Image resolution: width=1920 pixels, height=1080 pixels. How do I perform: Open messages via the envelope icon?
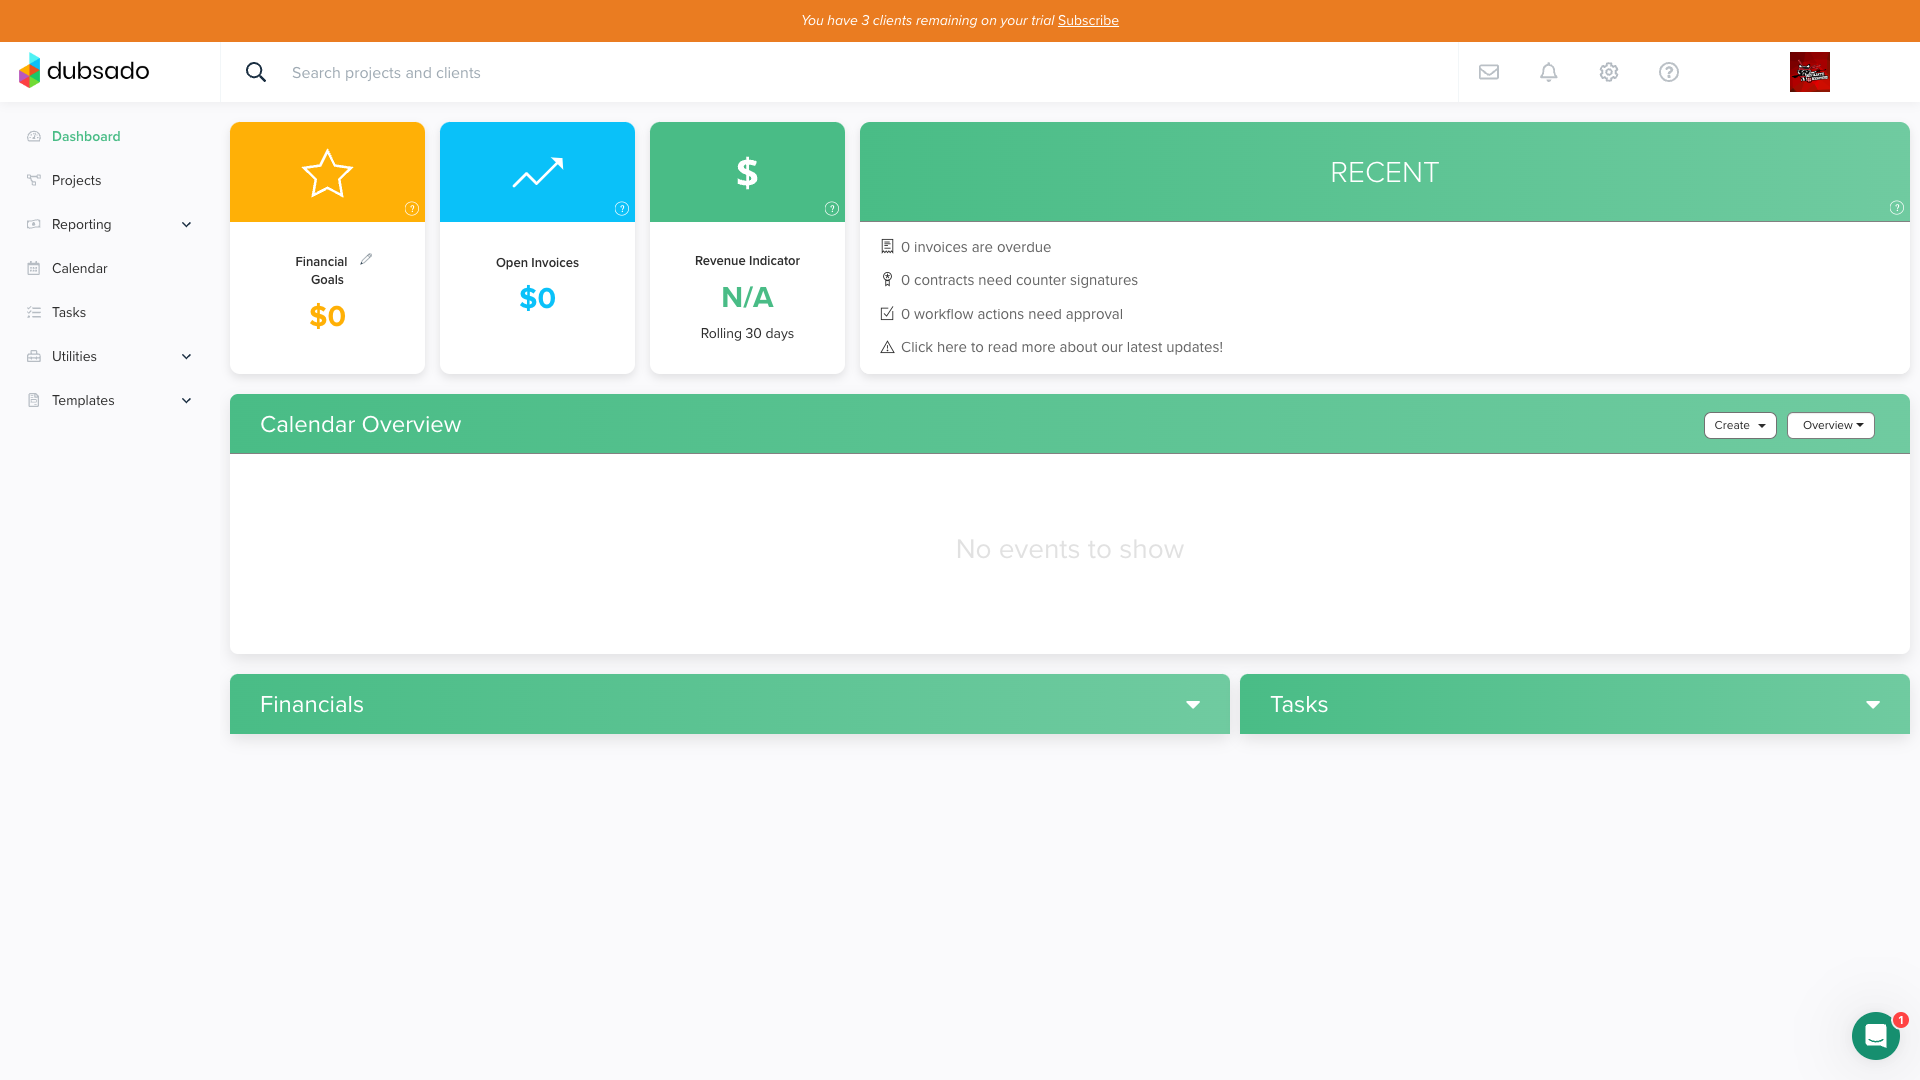point(1488,72)
